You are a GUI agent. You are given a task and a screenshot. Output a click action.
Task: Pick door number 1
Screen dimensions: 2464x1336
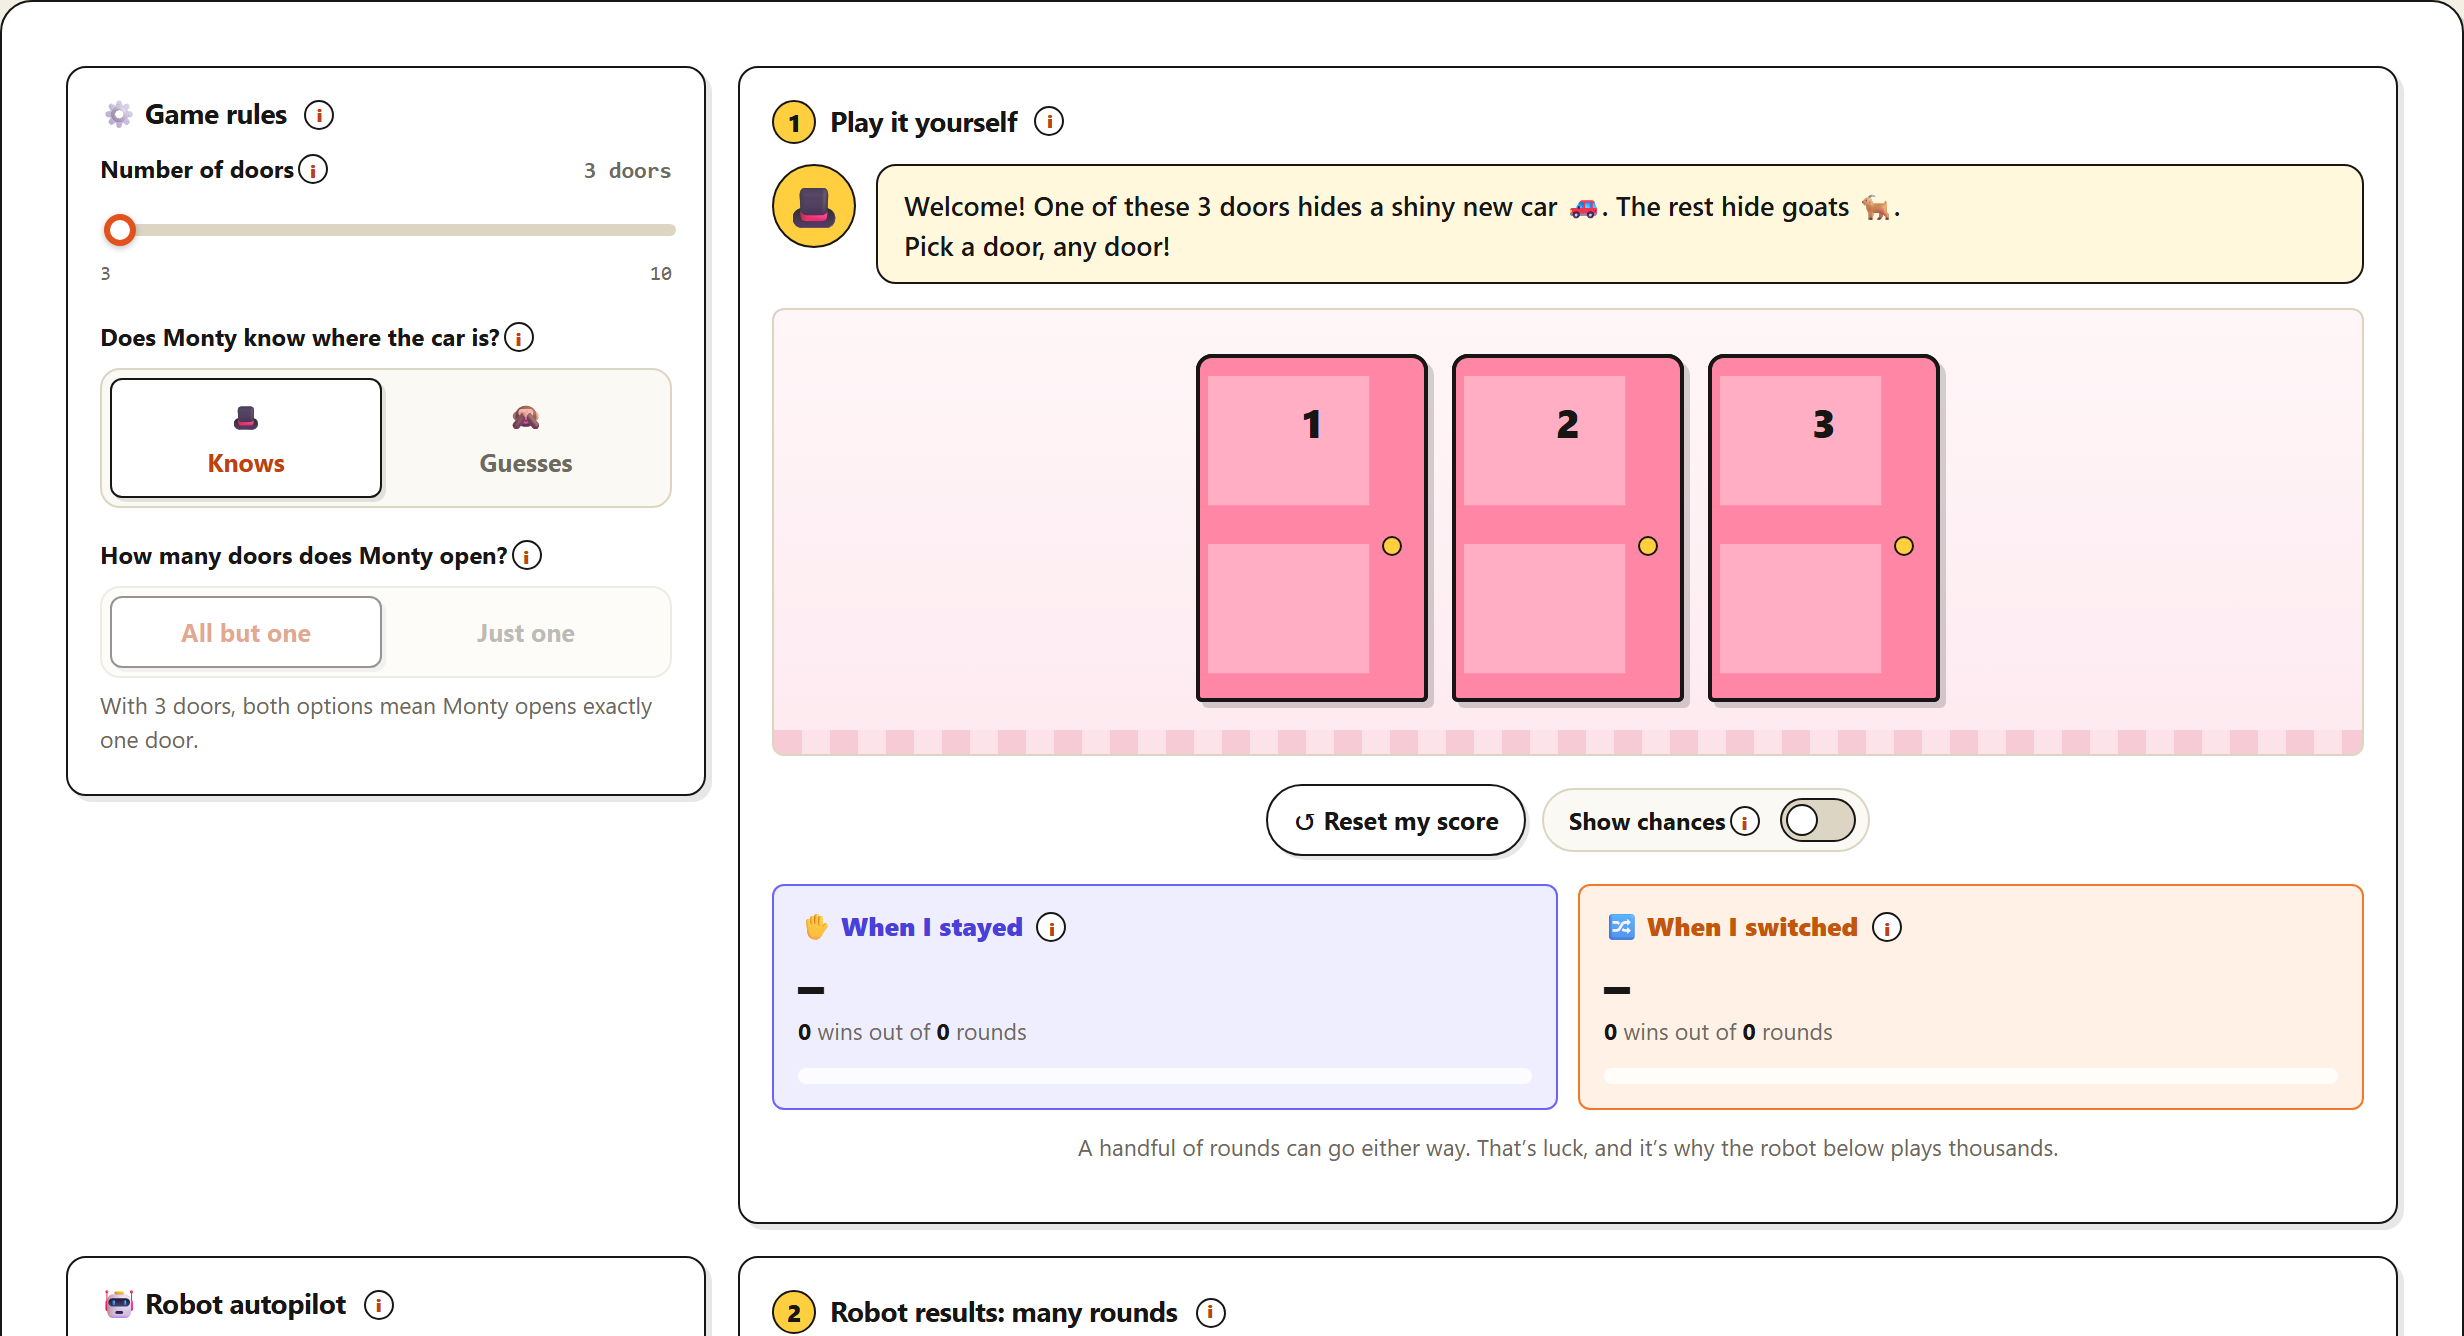coord(1312,528)
